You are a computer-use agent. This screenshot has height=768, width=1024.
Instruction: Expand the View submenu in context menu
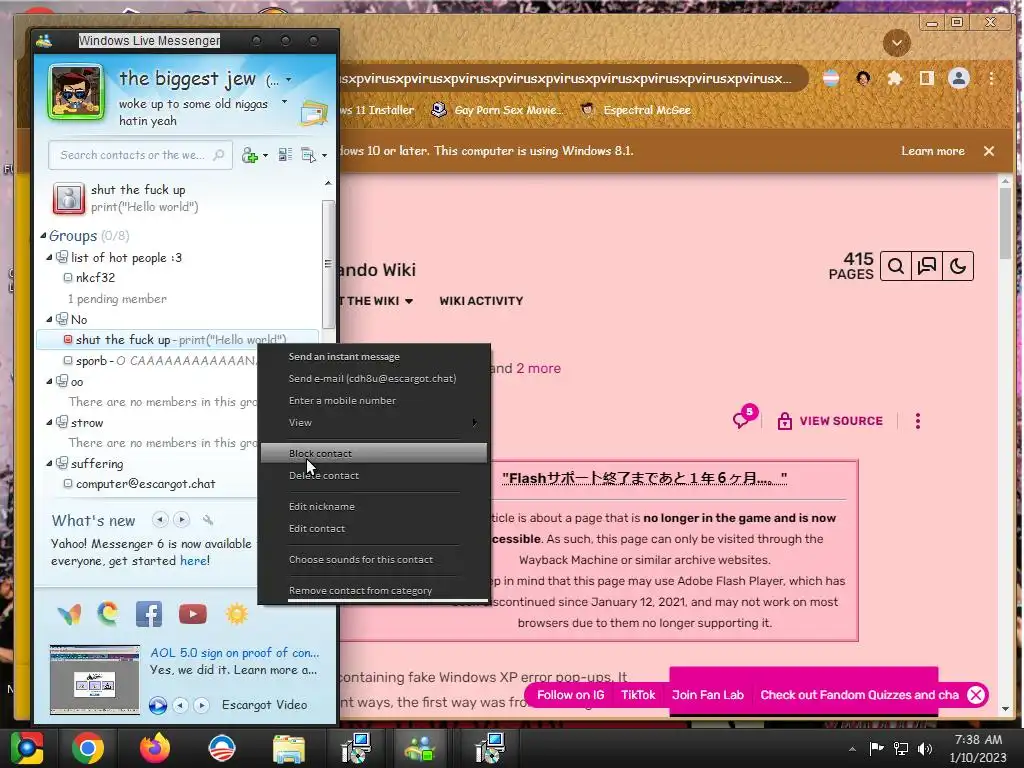pyautogui.click(x=374, y=423)
